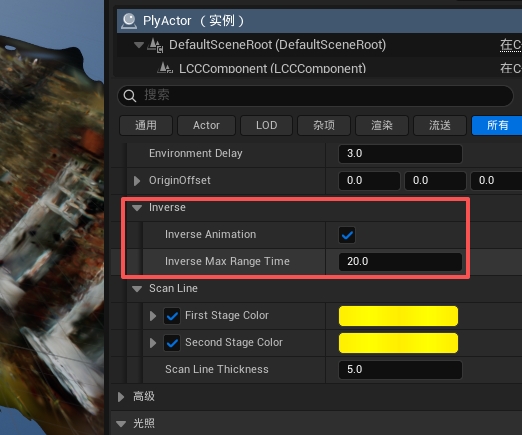Image resolution: width=522 pixels, height=435 pixels.
Task: Click the LCCComponent scene component icon
Action: point(165,68)
